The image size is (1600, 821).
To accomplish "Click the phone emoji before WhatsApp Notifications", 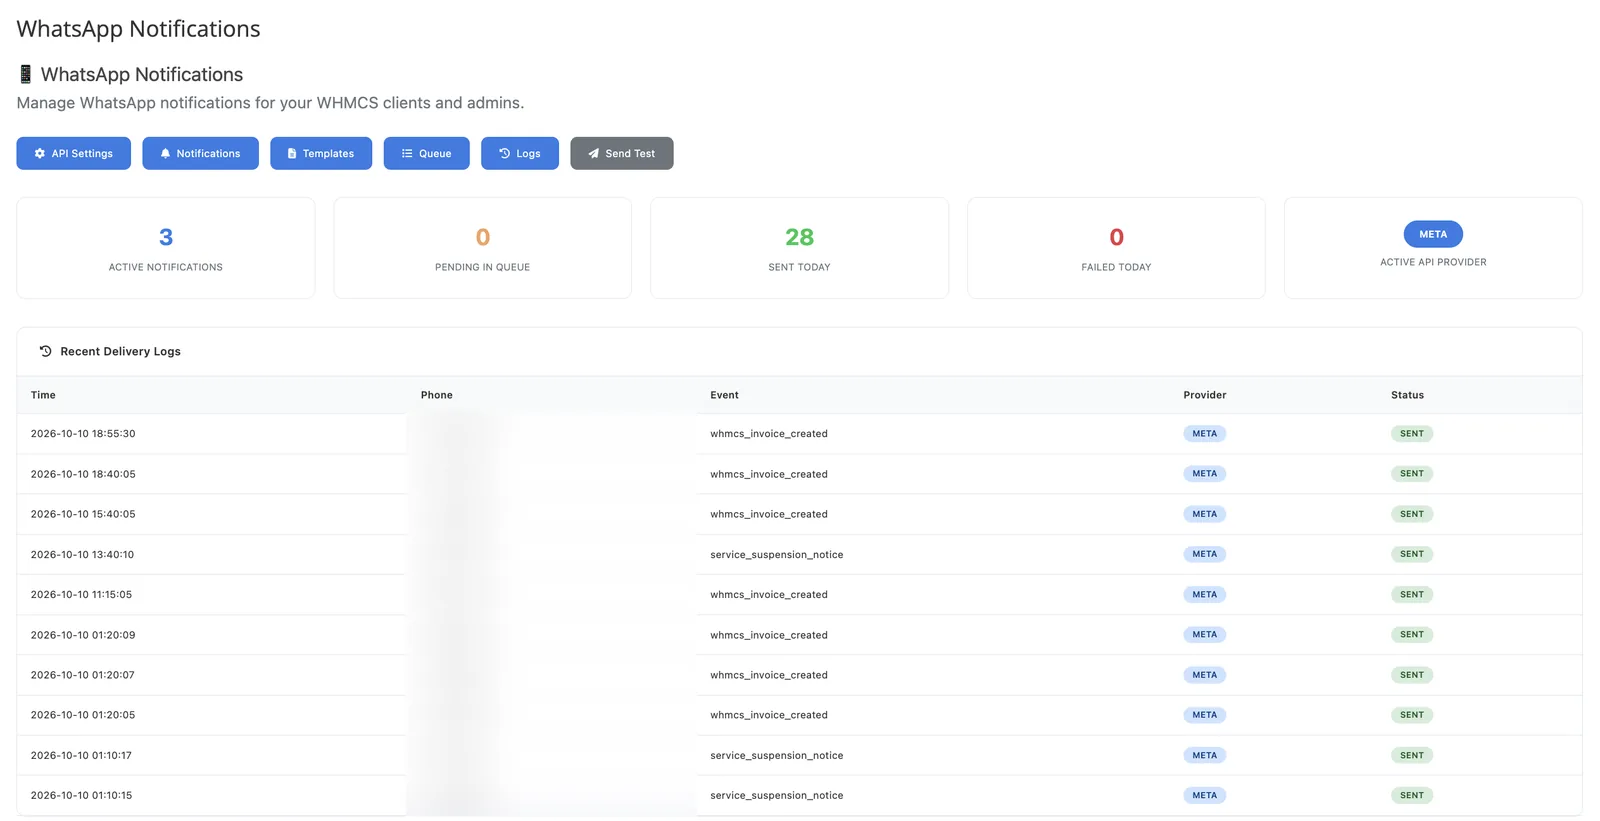I will [x=26, y=74].
